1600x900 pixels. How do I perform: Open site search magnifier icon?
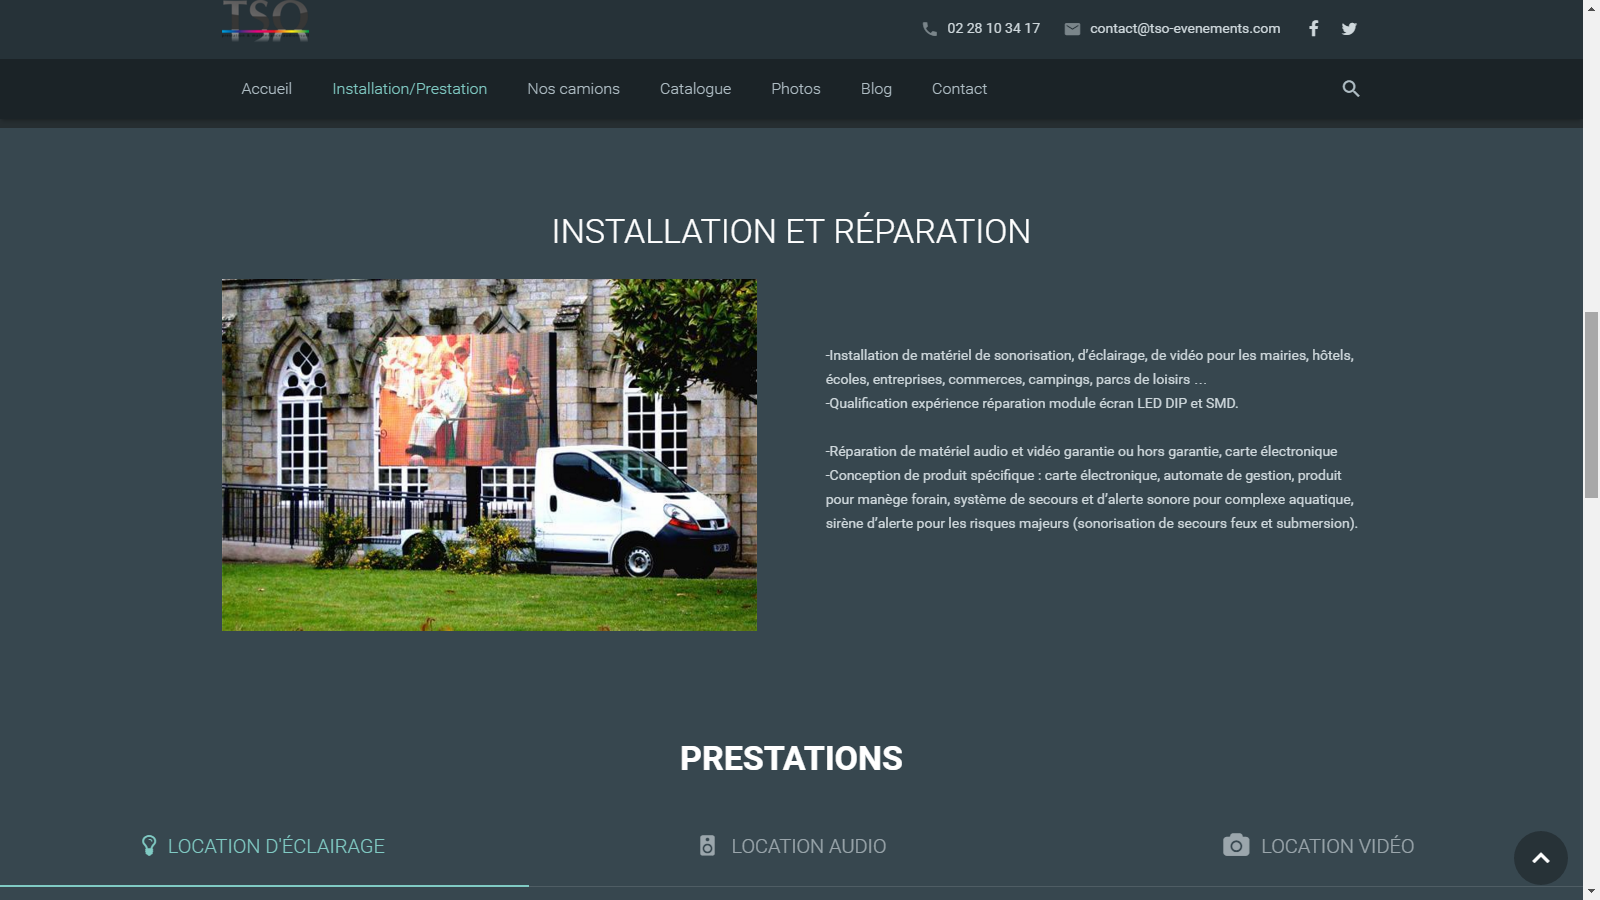[1350, 89]
